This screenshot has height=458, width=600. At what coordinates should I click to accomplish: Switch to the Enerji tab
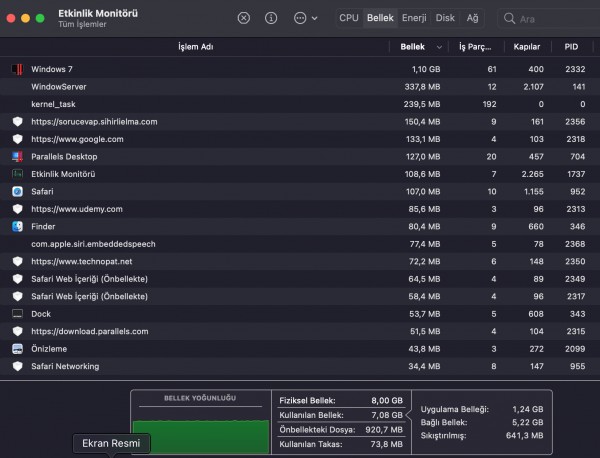click(414, 18)
